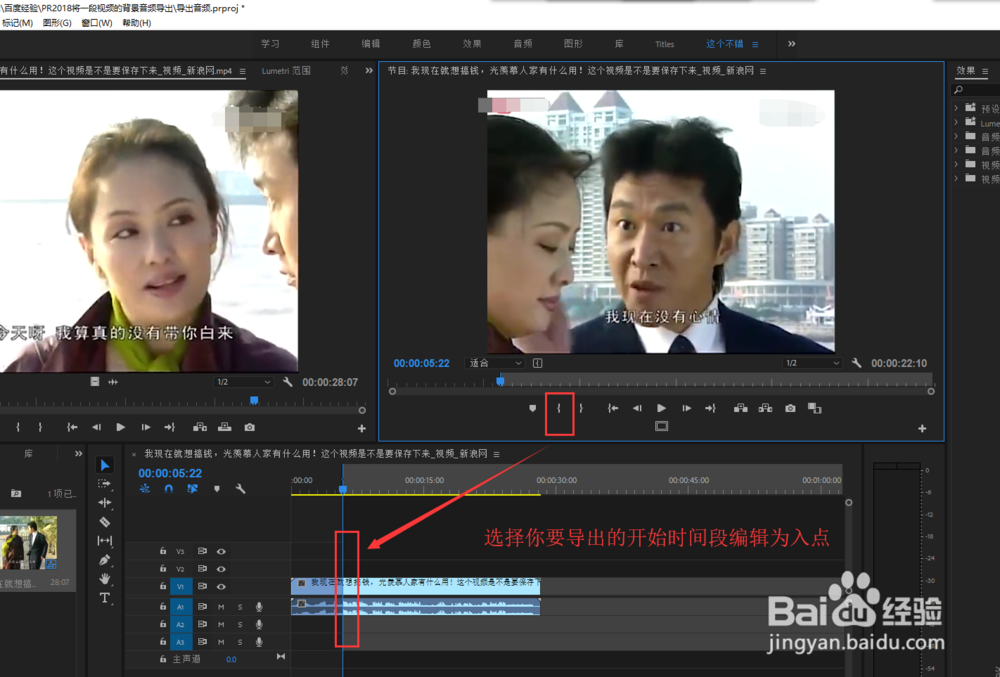Open the 窗口(W) menu
This screenshot has height=677, width=1000.
[x=97, y=23]
